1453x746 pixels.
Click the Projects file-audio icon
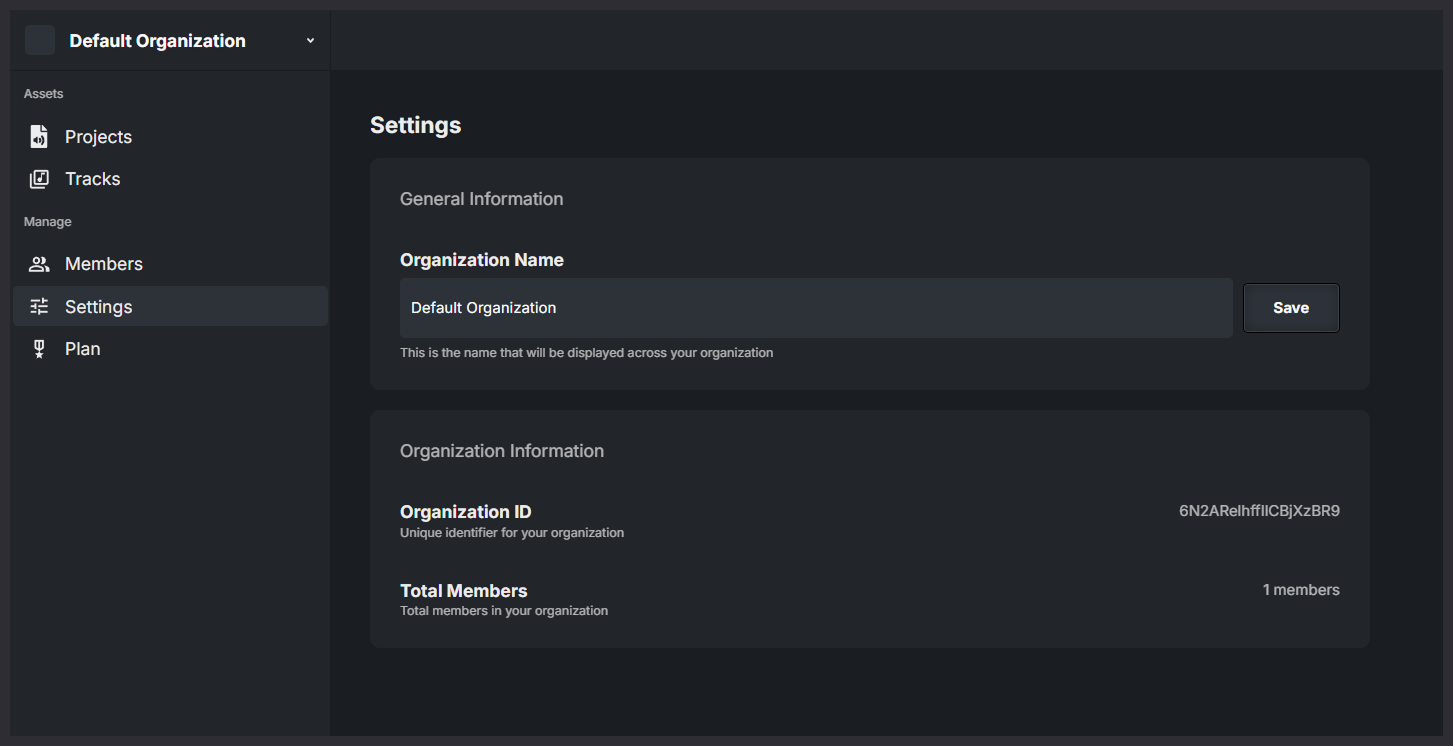[39, 137]
